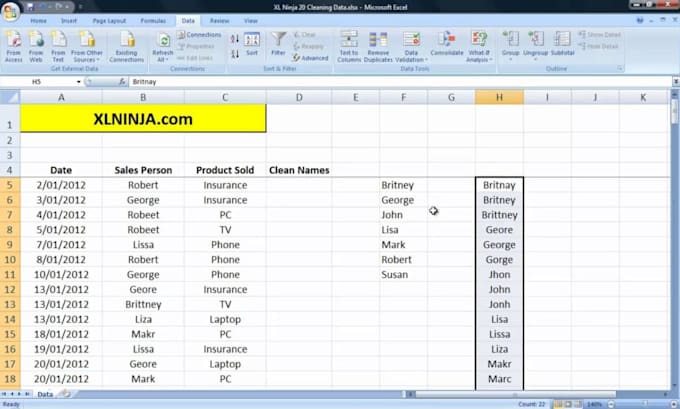680x409 pixels.
Task: Click the Office button logo
Action: tap(10, 11)
